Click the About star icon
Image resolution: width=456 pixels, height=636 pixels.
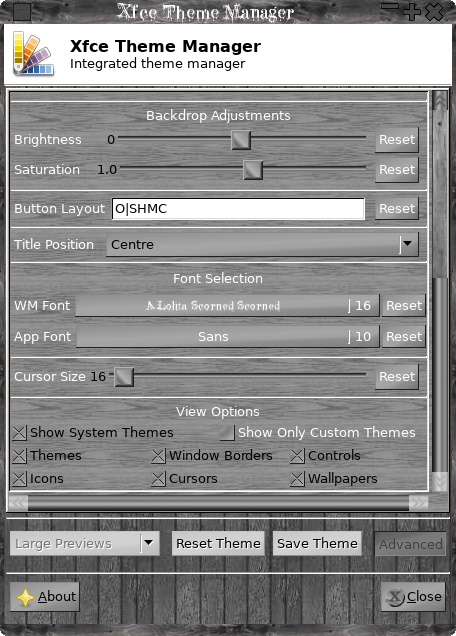[25, 597]
